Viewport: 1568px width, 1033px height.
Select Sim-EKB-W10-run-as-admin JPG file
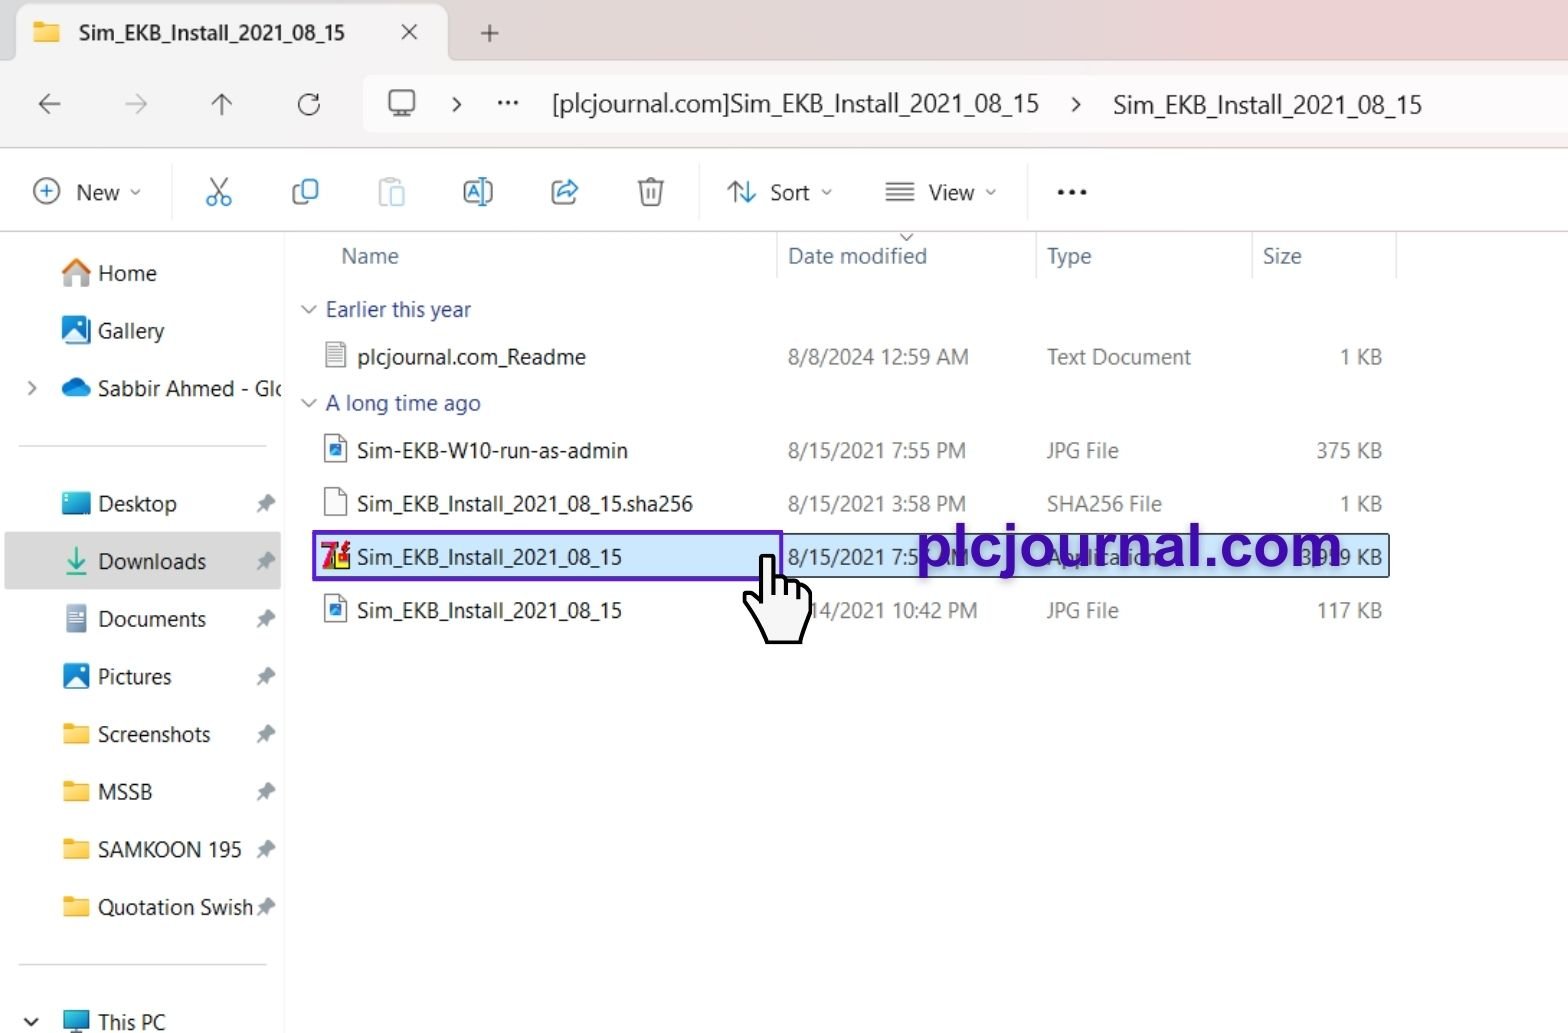(492, 451)
